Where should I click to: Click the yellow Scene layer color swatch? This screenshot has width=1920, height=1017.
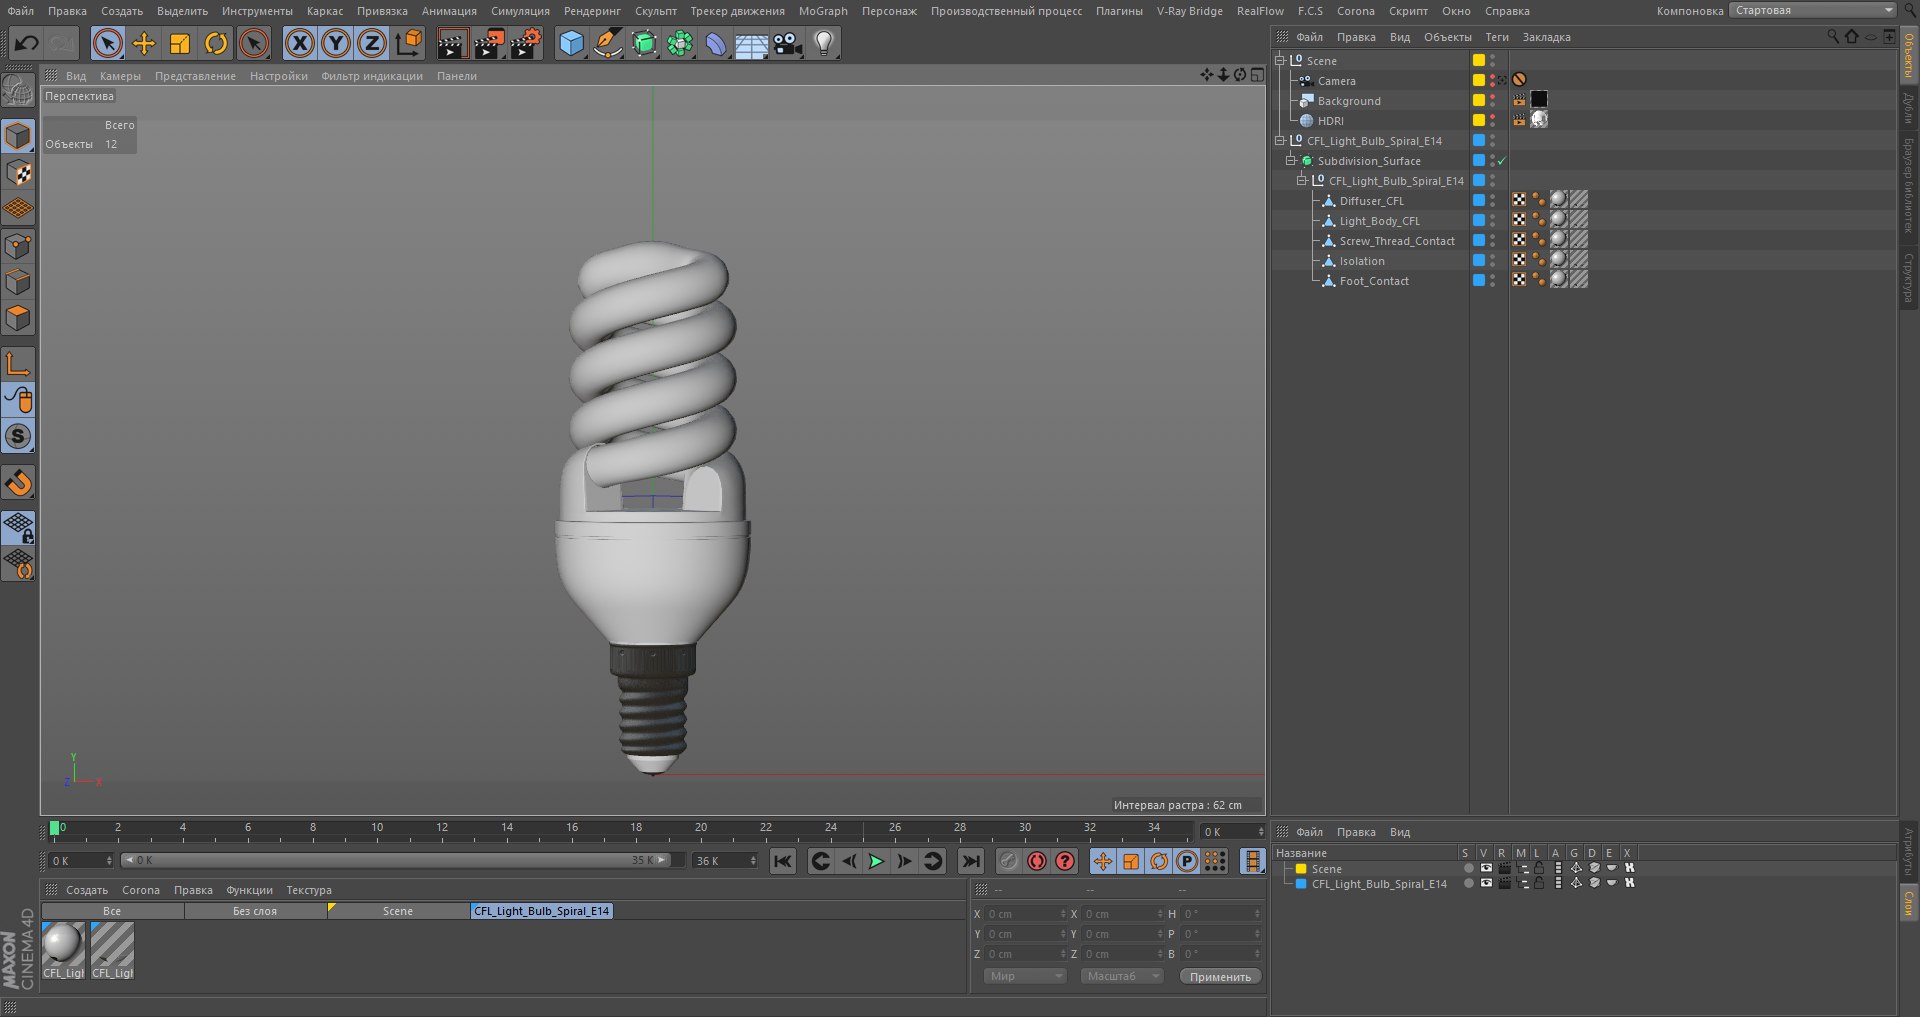click(1301, 869)
